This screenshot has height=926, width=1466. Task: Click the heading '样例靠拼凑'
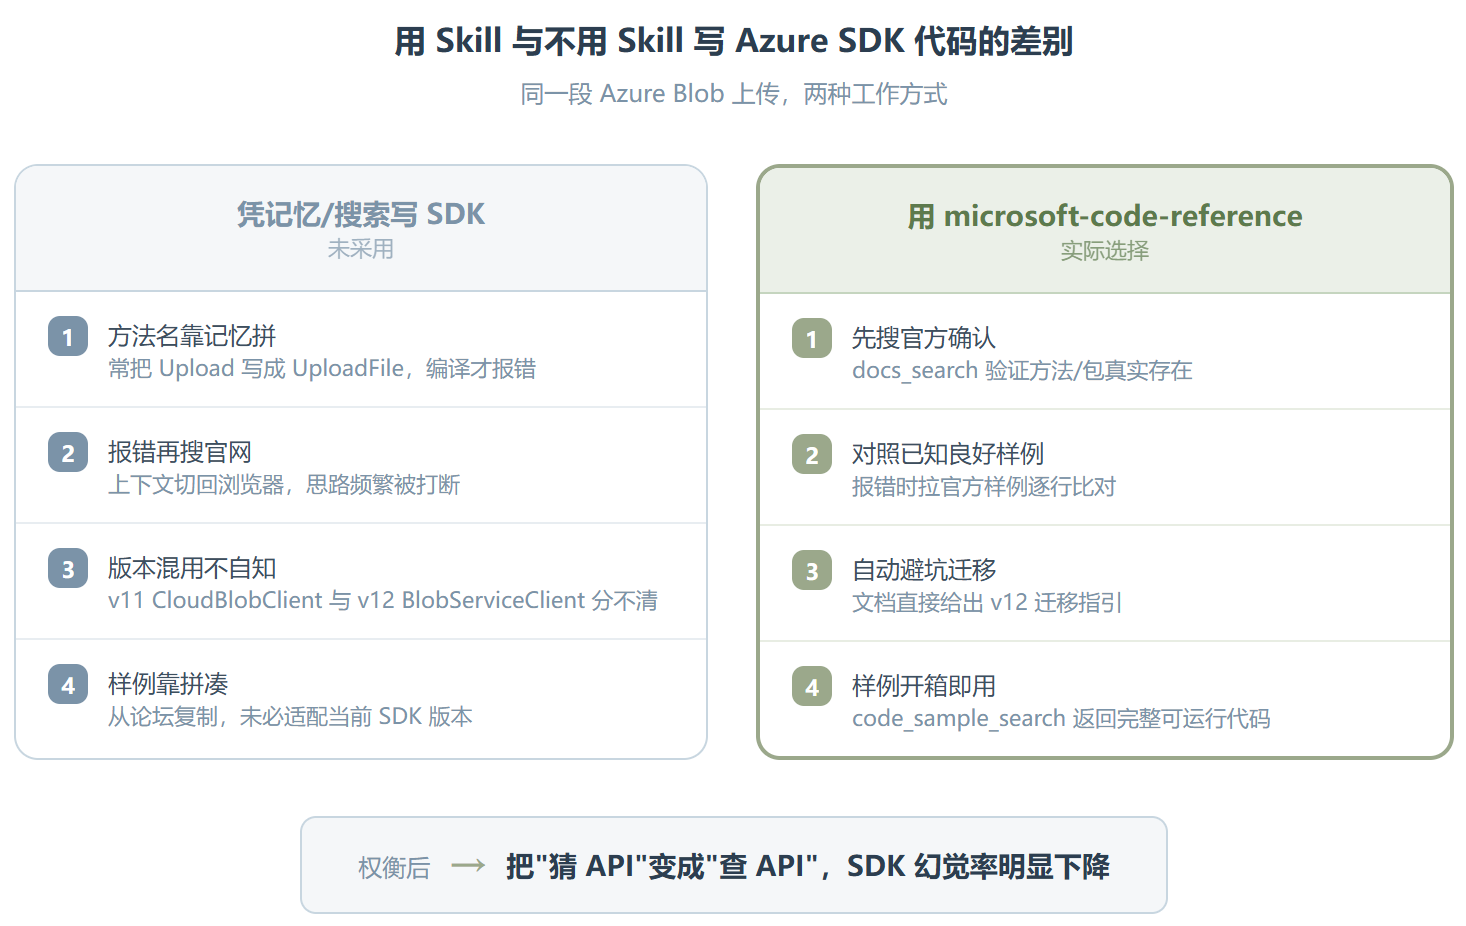(168, 684)
